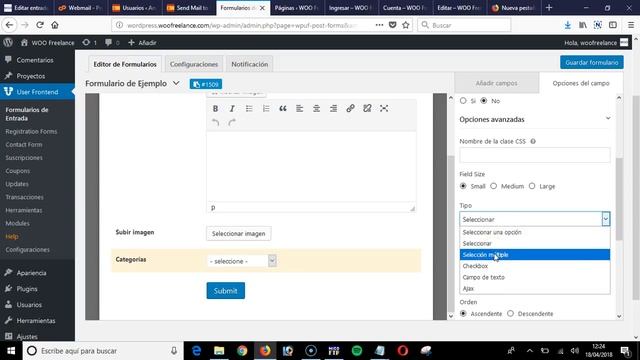Open Apariencia menu in sidebar
Screen dimensions: 640x360
(31, 273)
